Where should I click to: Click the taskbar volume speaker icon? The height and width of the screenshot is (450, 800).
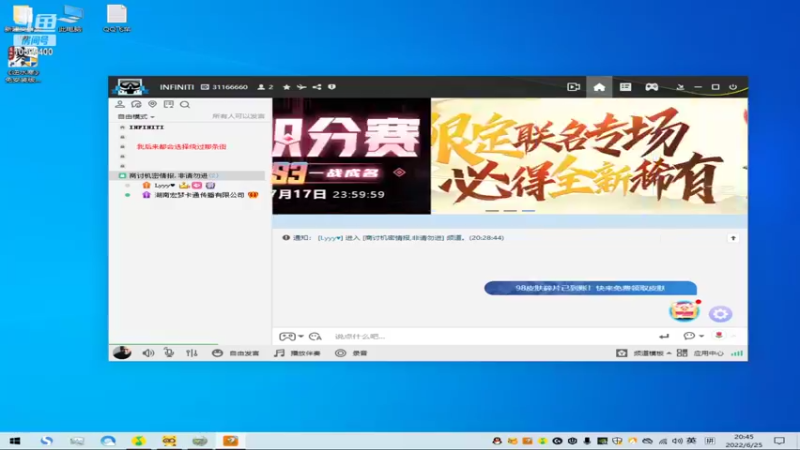coord(677,441)
